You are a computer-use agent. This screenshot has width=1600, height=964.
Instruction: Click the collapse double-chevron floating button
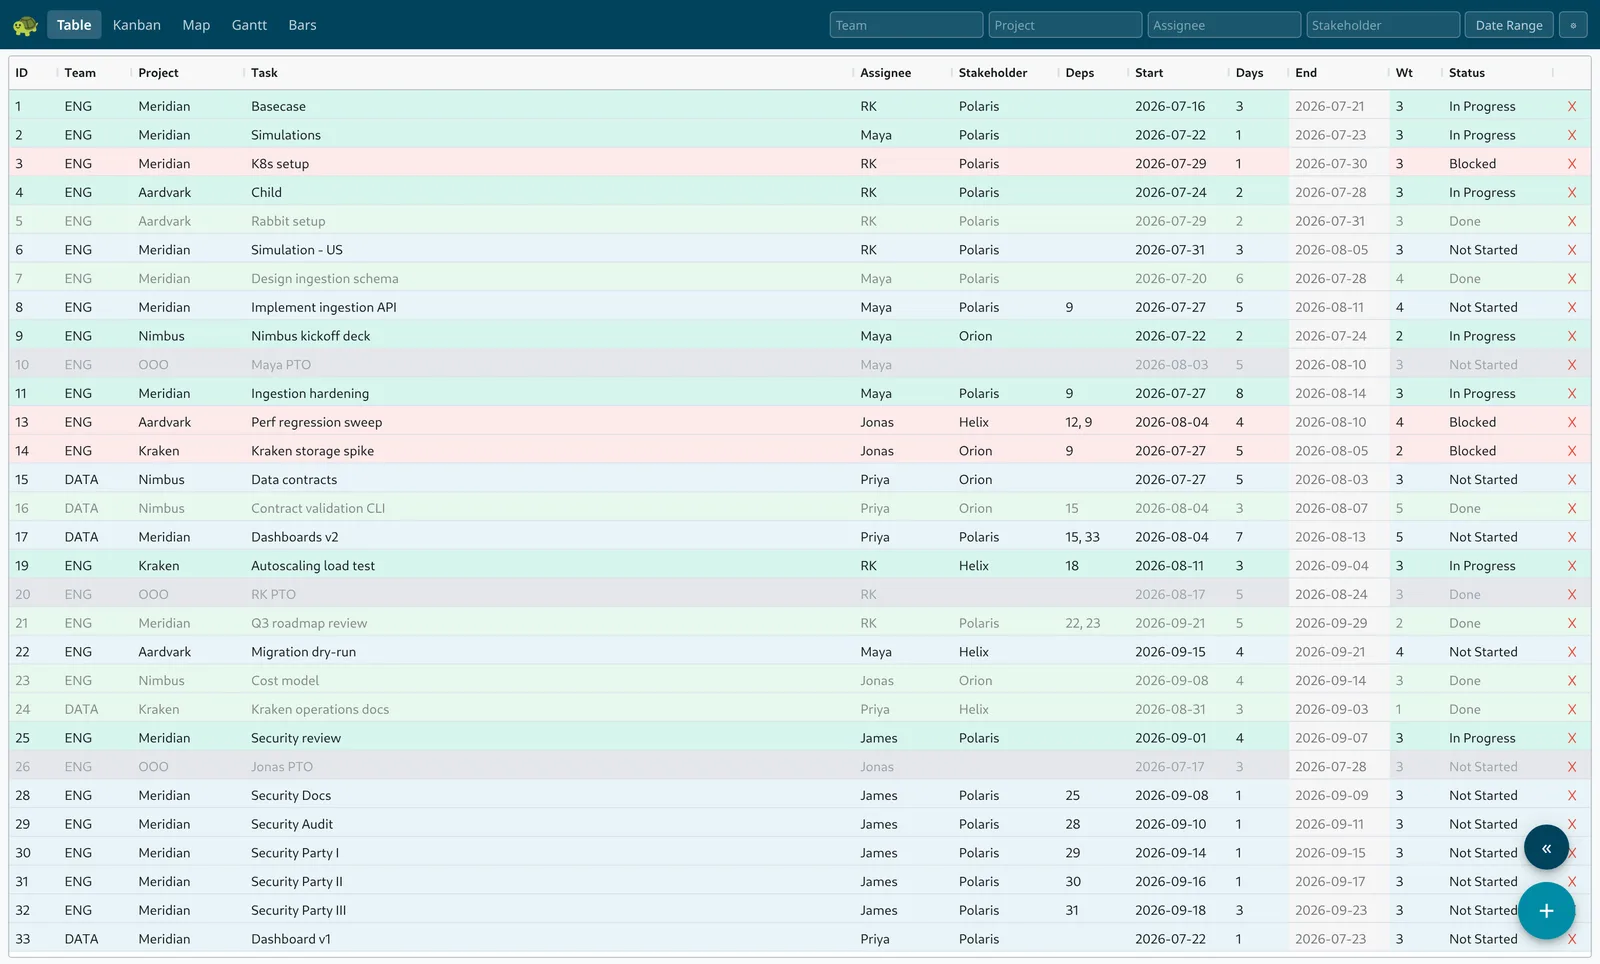click(x=1546, y=848)
